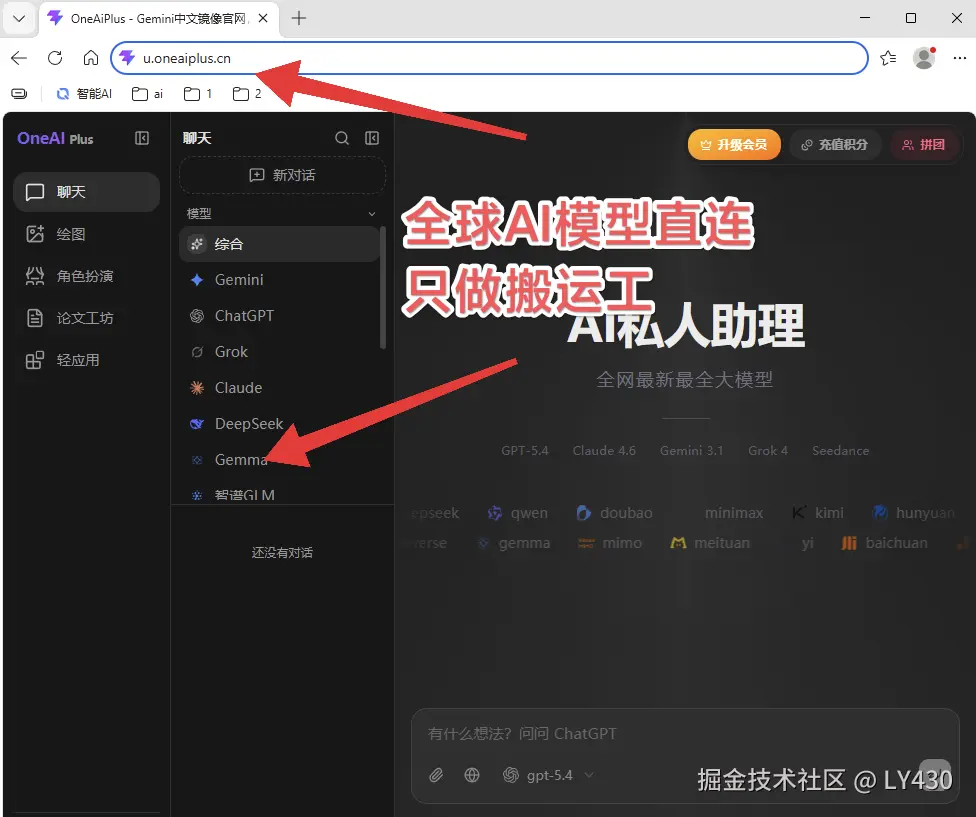Open the browser settings three-dot menu
The width and height of the screenshot is (976, 817).
(959, 58)
